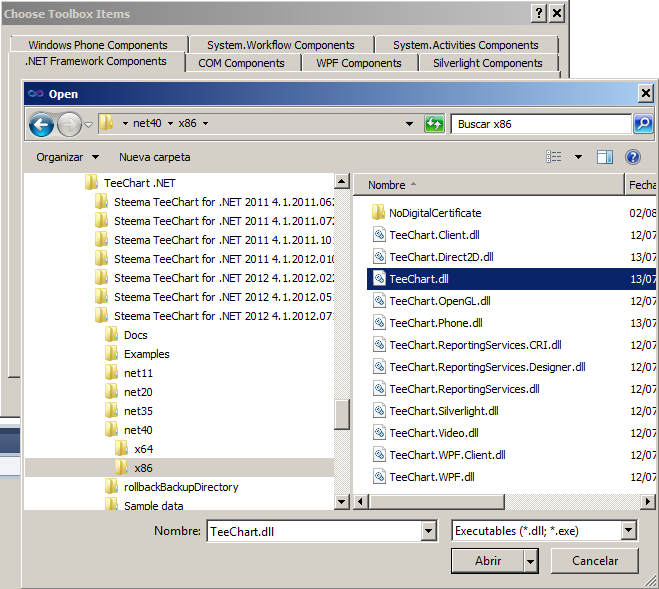Click the file list scroll right arrow
This screenshot has height=589, width=659.
click(x=648, y=501)
